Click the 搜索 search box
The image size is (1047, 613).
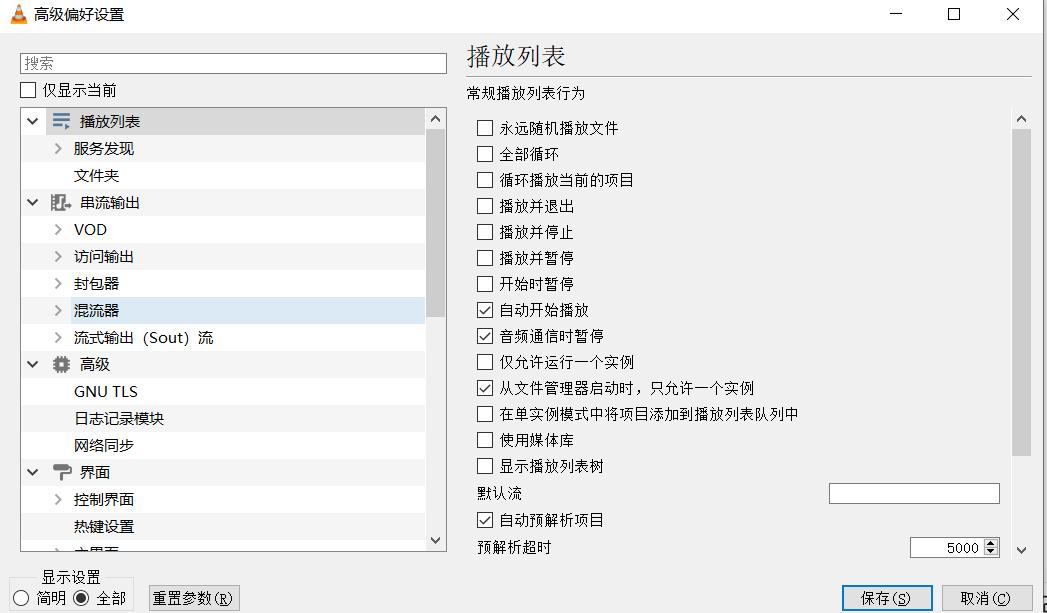tap(233, 63)
